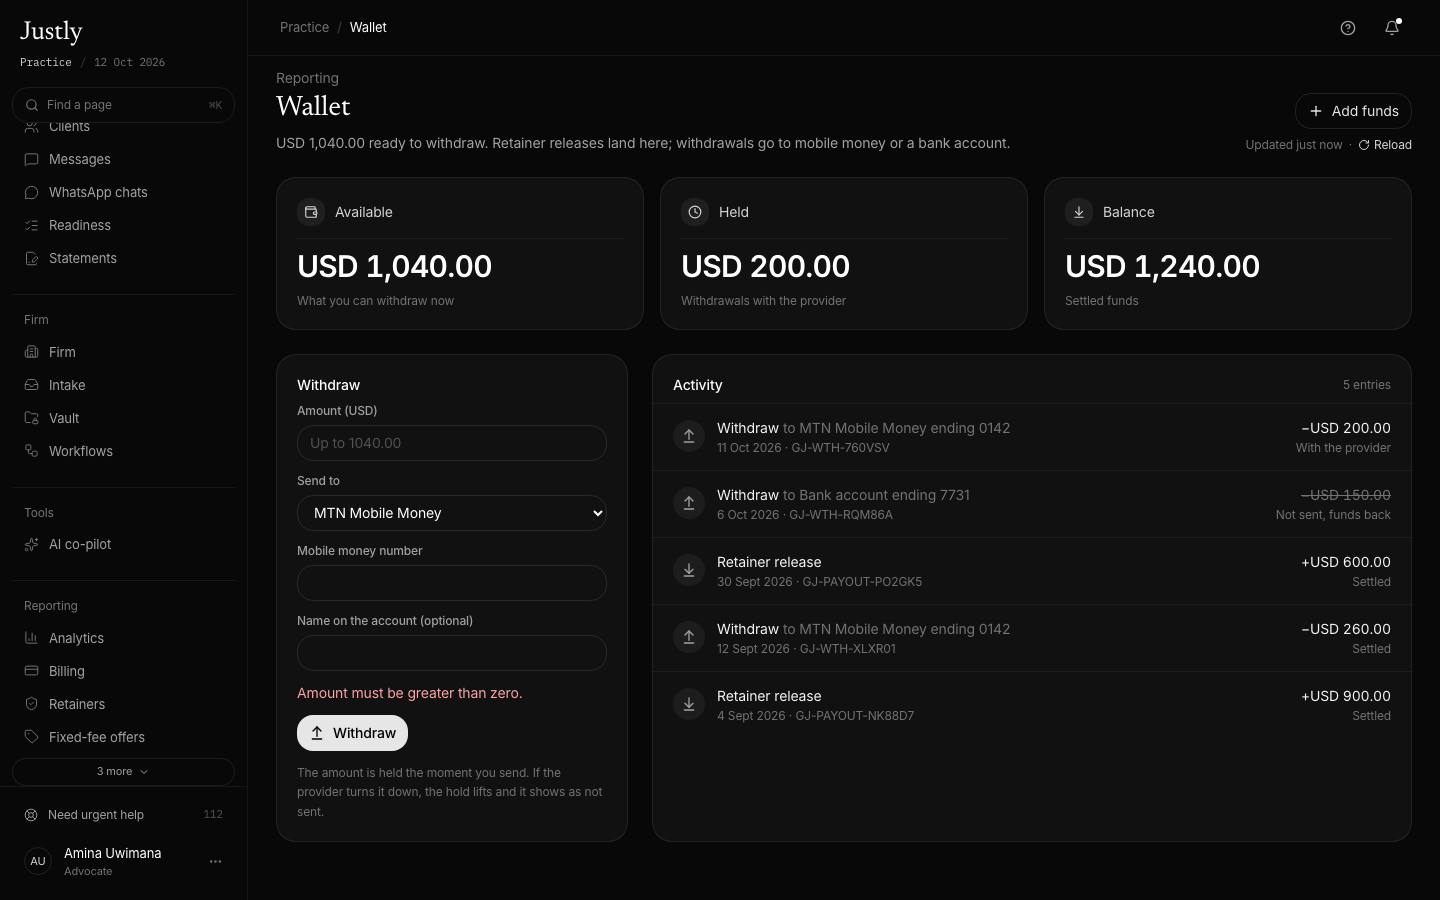The image size is (1440, 900).
Task: Open the Intake inbox icon
Action: coord(32,386)
